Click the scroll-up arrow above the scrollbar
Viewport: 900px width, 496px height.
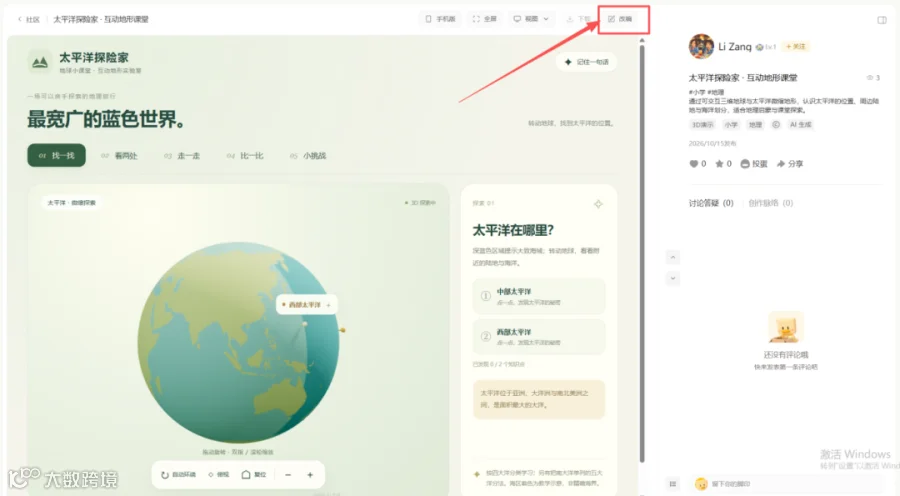coord(642,40)
